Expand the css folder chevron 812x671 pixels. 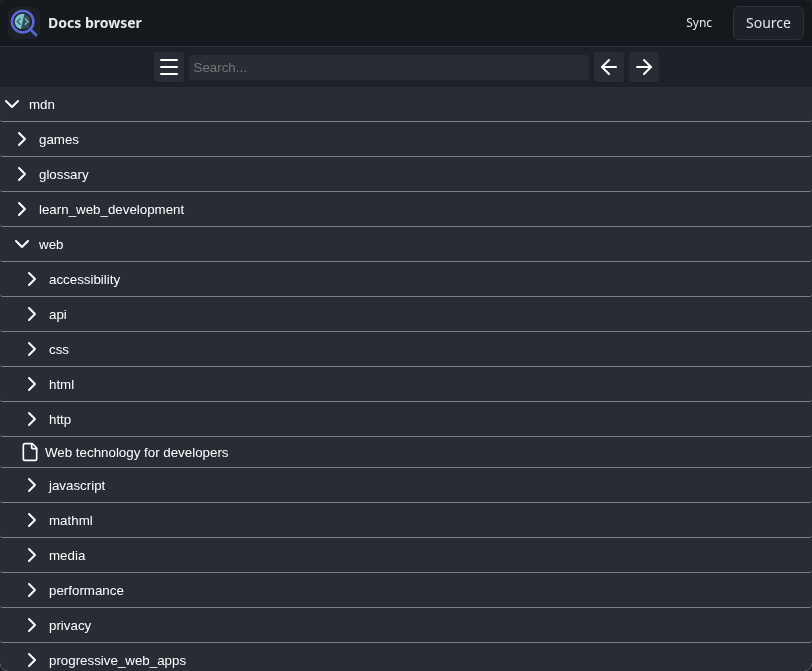tap(32, 349)
